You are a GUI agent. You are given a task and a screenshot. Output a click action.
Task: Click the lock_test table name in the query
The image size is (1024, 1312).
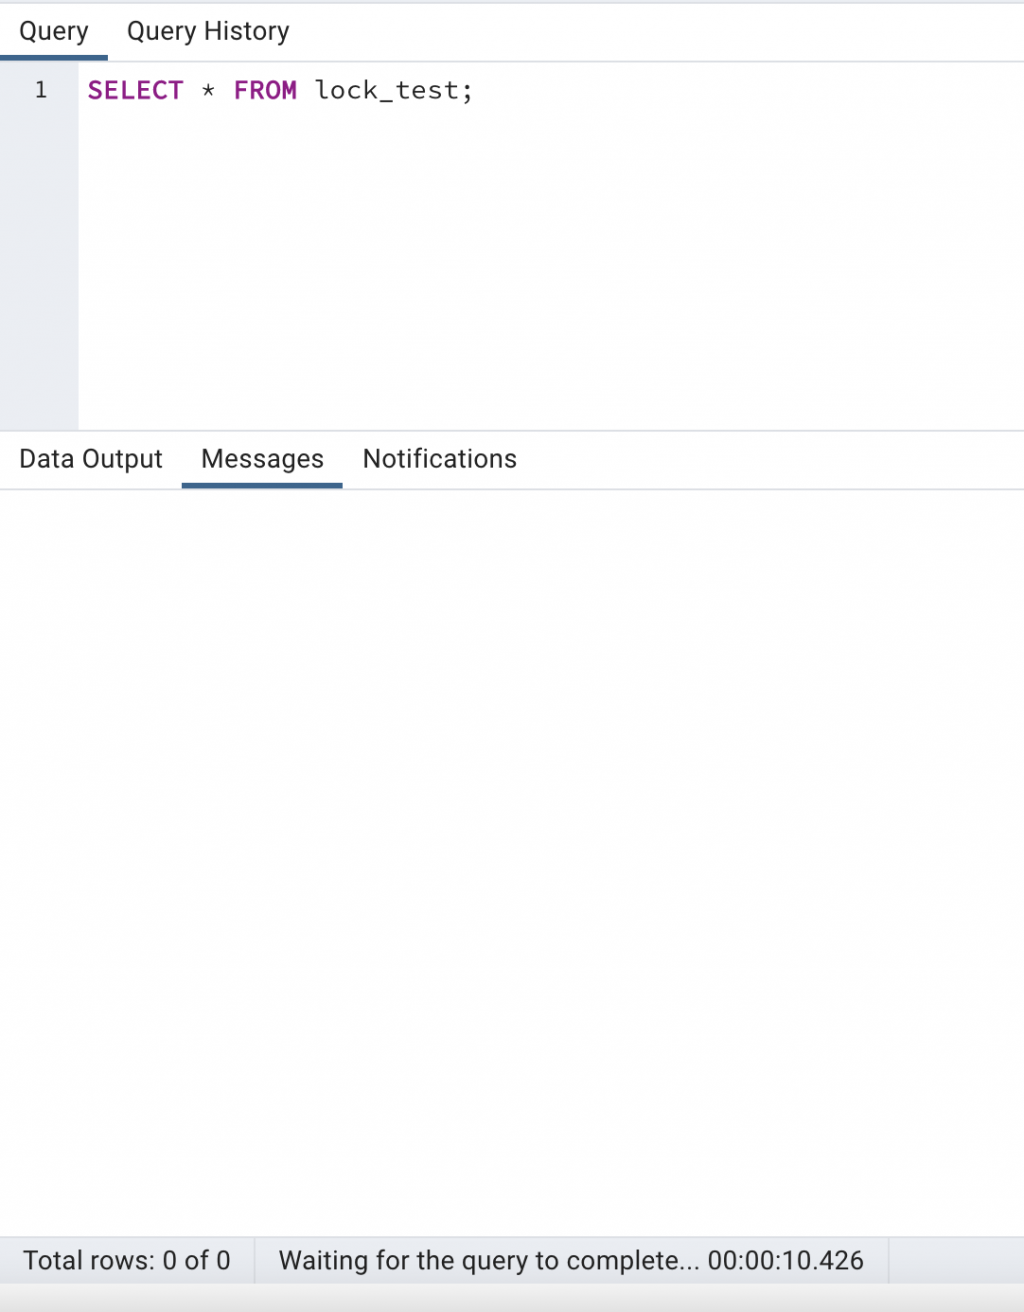(387, 90)
